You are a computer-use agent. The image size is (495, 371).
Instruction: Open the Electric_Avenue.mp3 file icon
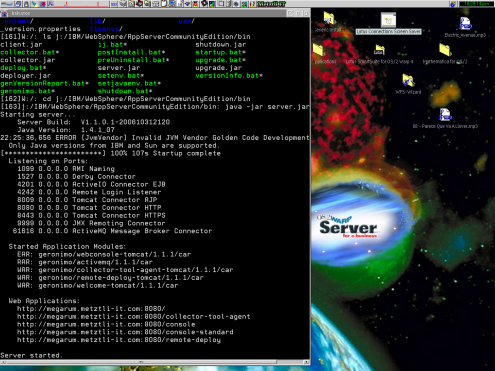click(465, 24)
